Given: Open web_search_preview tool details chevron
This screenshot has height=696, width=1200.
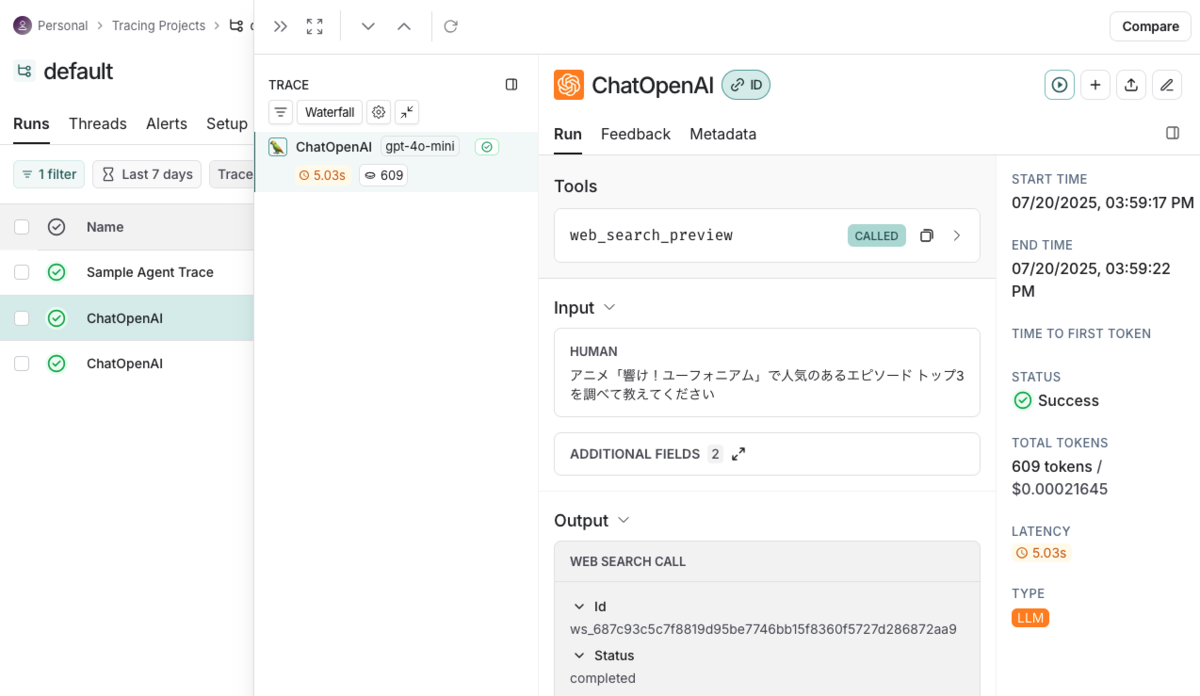Looking at the screenshot, I should 957,236.
